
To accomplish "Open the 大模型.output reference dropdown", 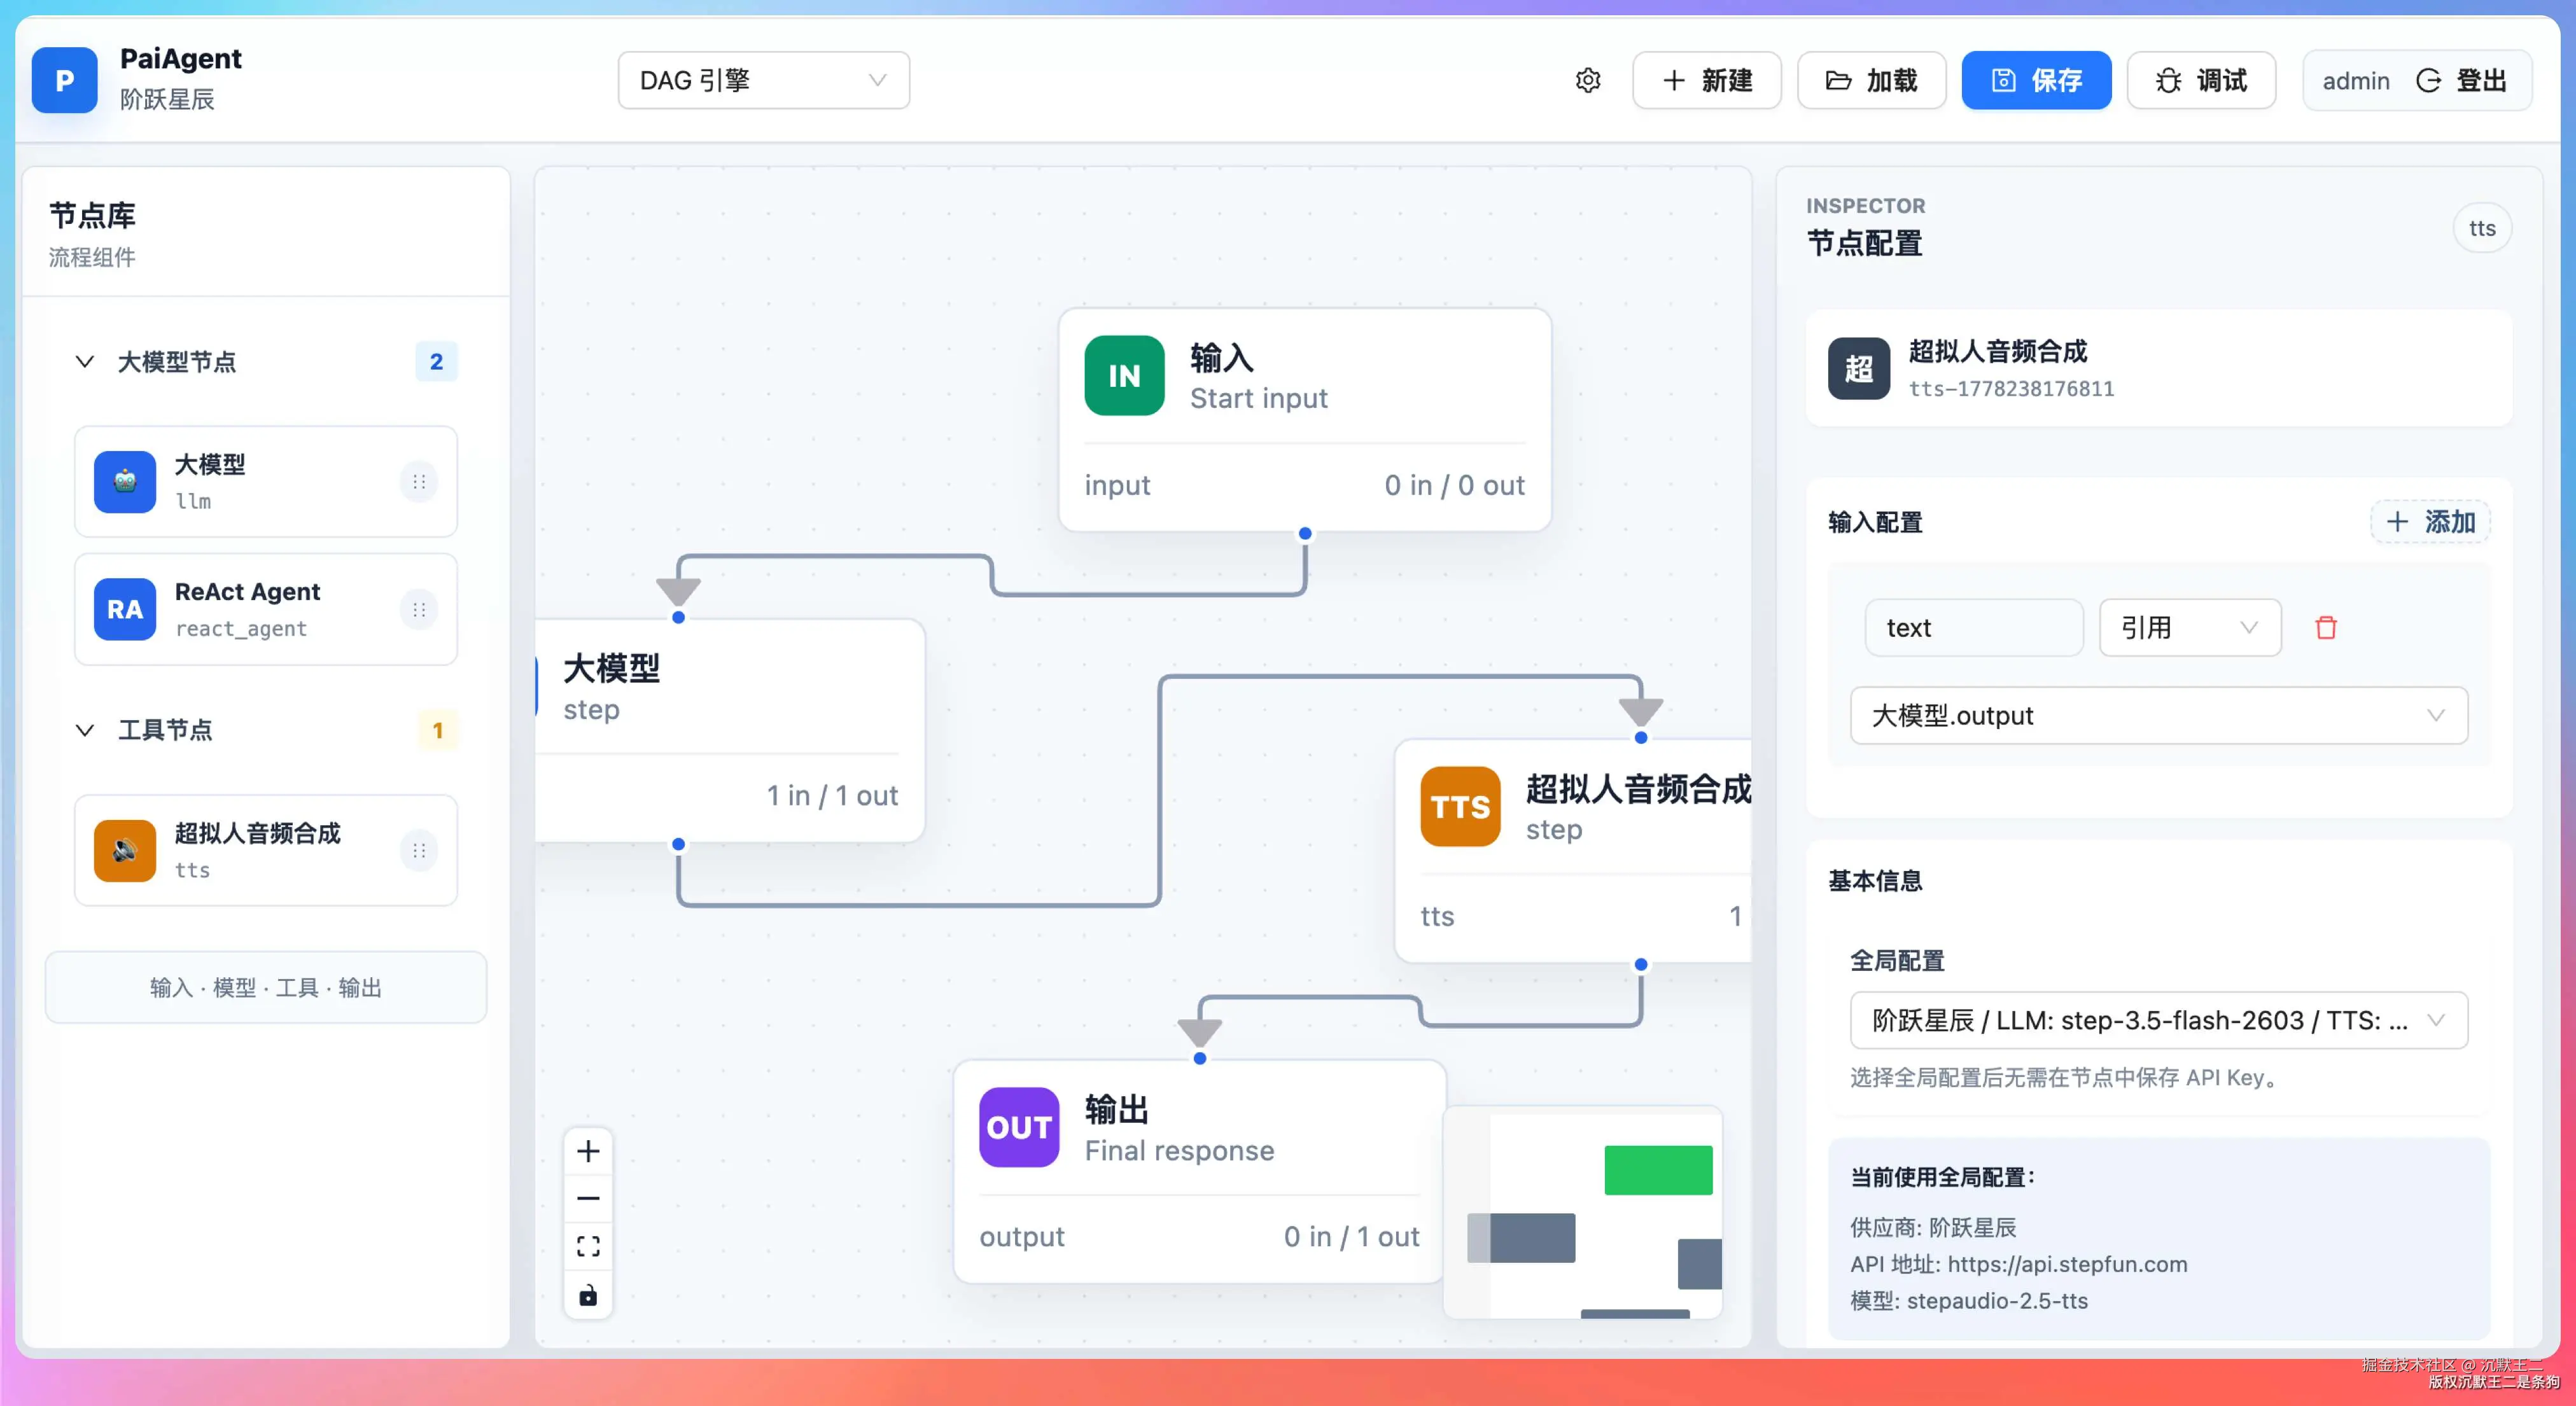I will point(2159,715).
